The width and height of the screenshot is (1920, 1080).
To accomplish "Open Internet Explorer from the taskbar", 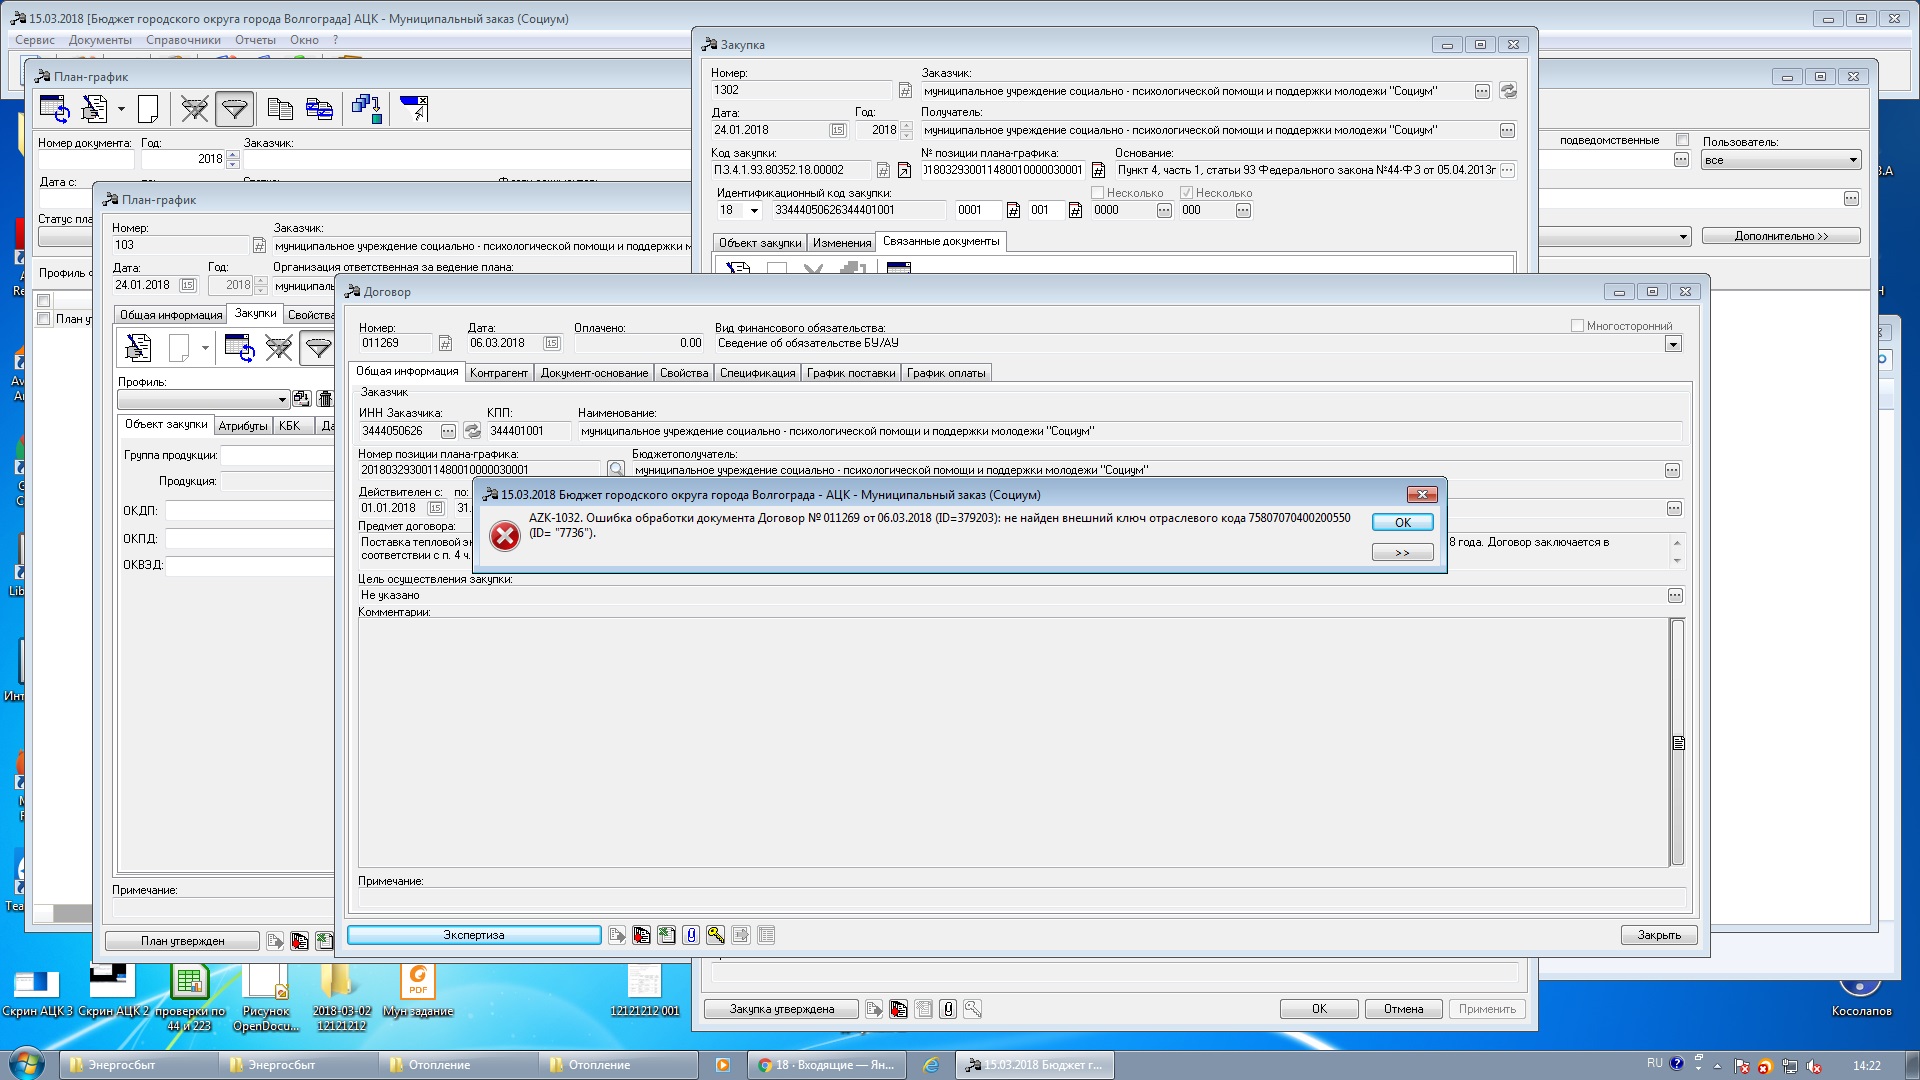I will click(x=931, y=1065).
